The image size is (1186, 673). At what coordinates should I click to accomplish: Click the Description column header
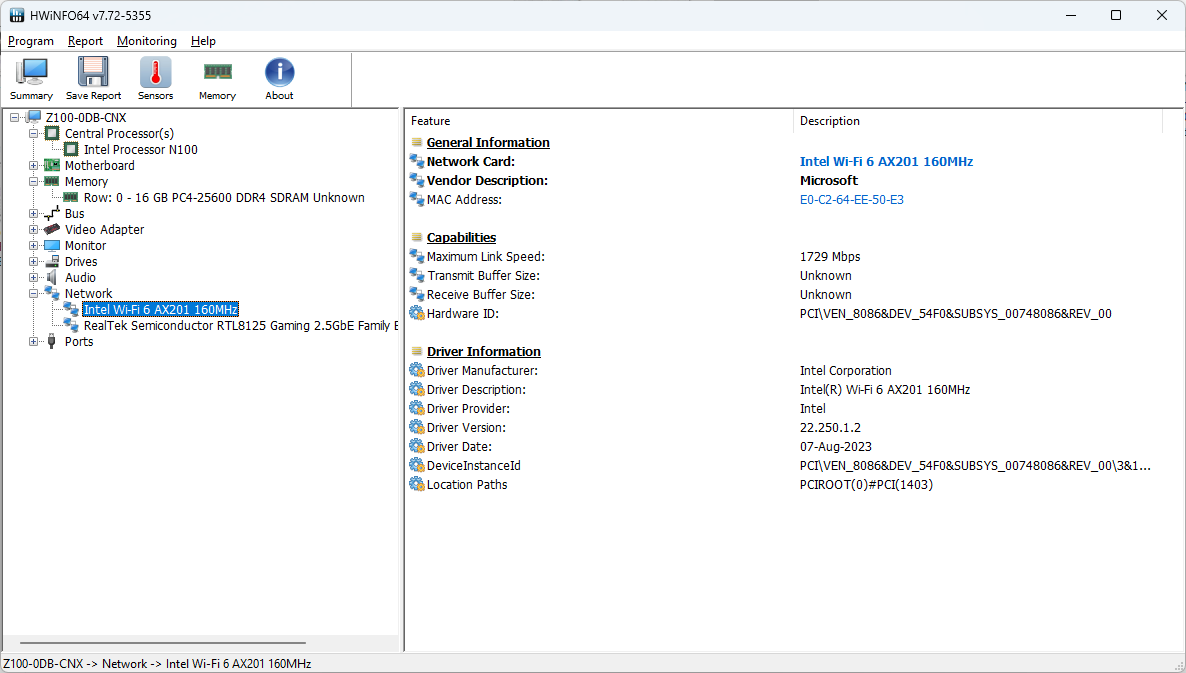click(x=978, y=121)
